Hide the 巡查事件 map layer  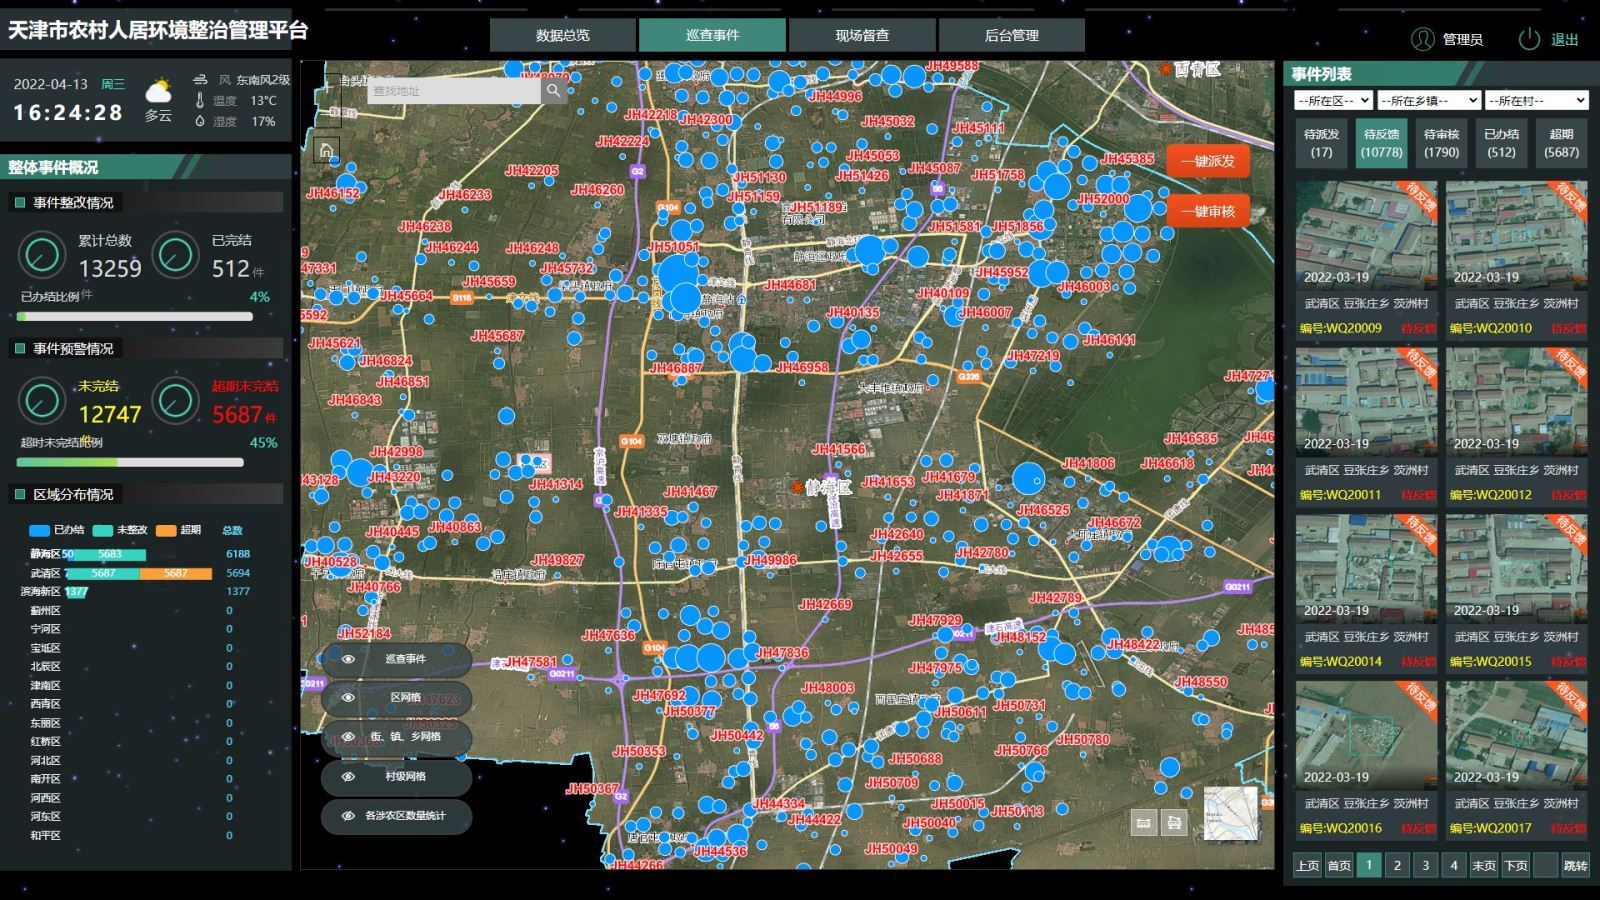click(348, 659)
